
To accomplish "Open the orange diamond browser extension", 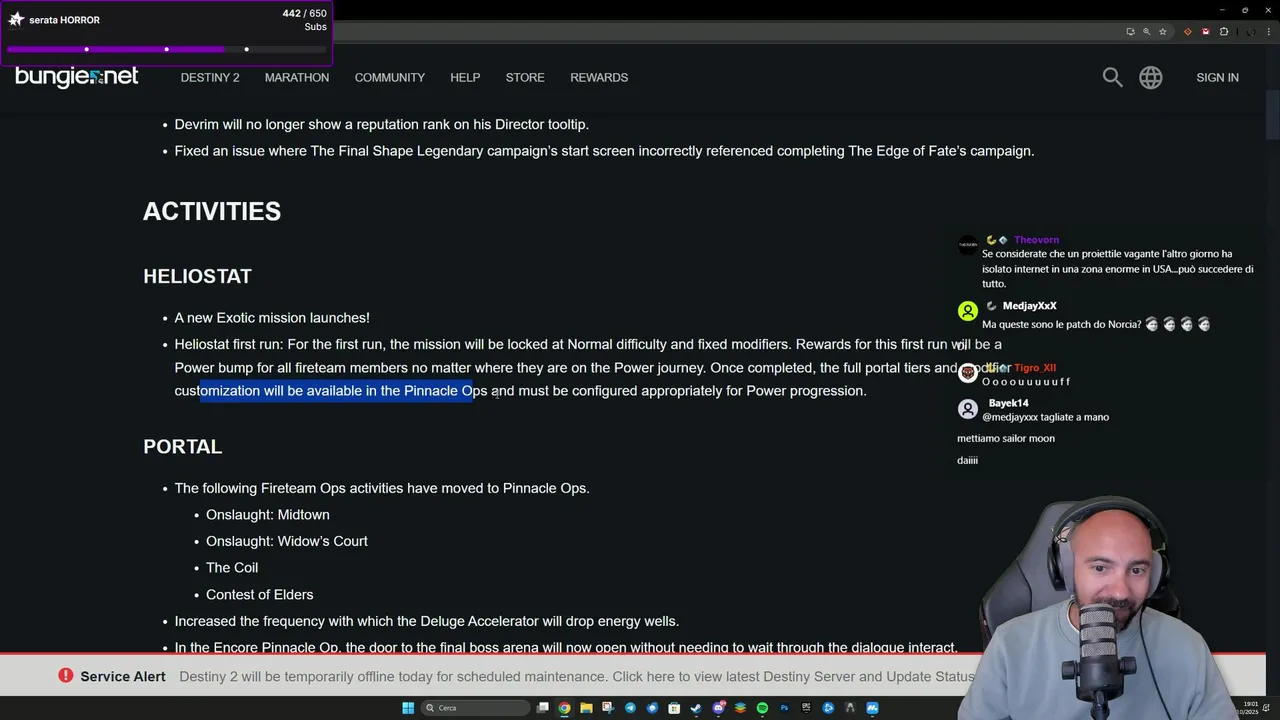I will 1187,31.
